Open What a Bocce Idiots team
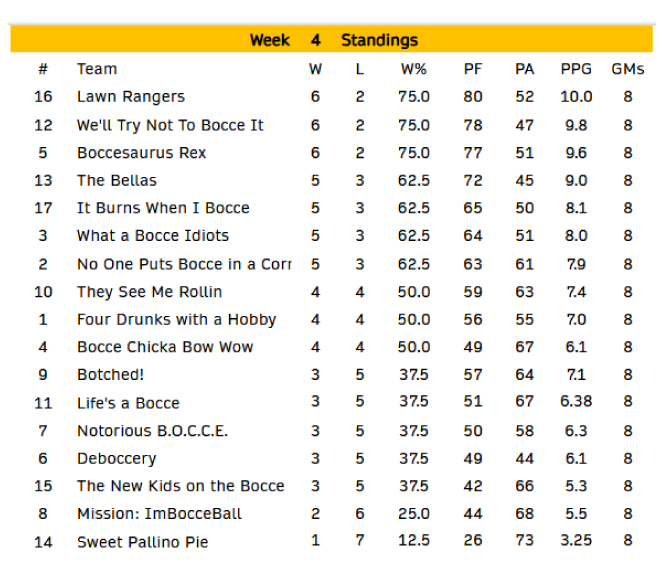The width and height of the screenshot is (667, 563). click(153, 236)
